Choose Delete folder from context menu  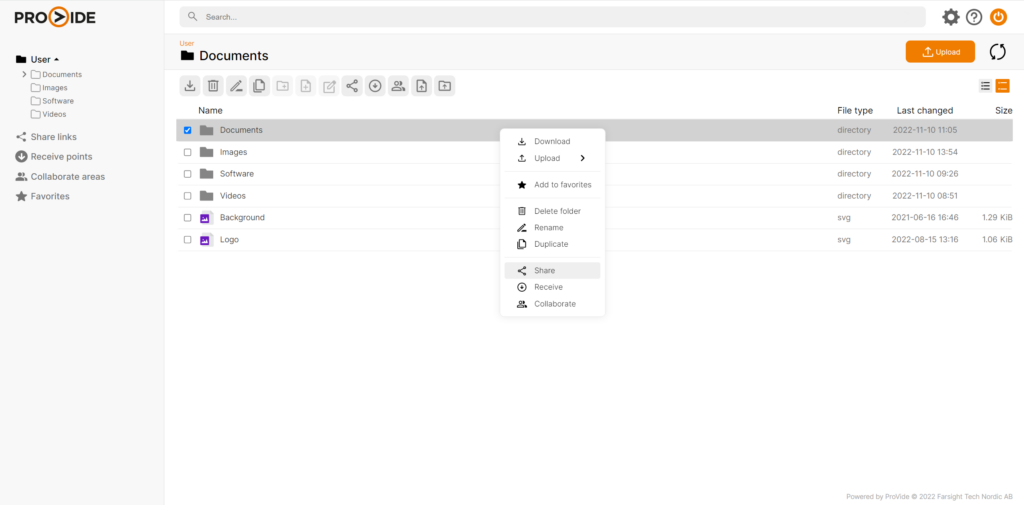(x=552, y=211)
